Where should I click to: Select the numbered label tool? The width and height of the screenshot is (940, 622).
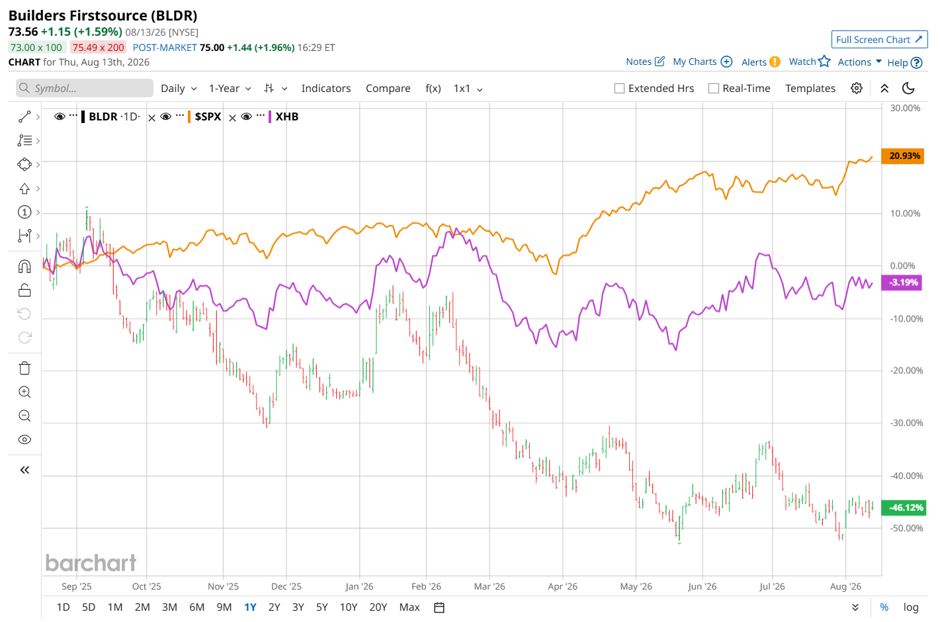pos(25,212)
